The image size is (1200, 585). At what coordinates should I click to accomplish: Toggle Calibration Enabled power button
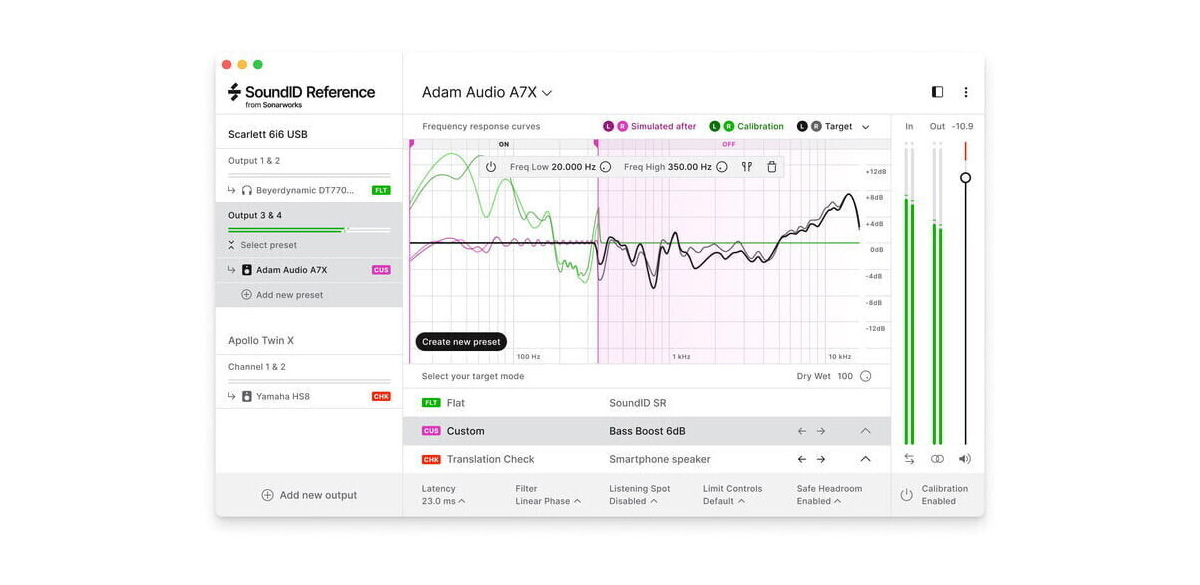[x=907, y=495]
